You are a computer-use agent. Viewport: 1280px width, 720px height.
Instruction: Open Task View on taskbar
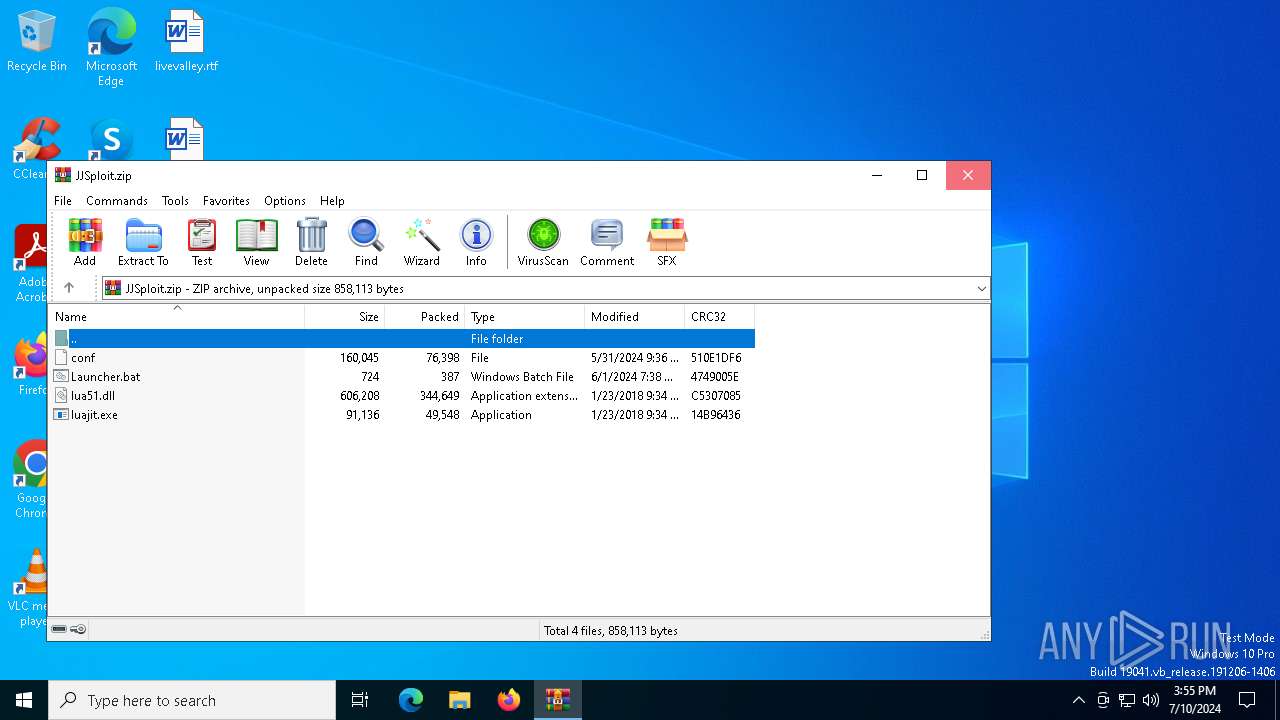[x=360, y=700]
